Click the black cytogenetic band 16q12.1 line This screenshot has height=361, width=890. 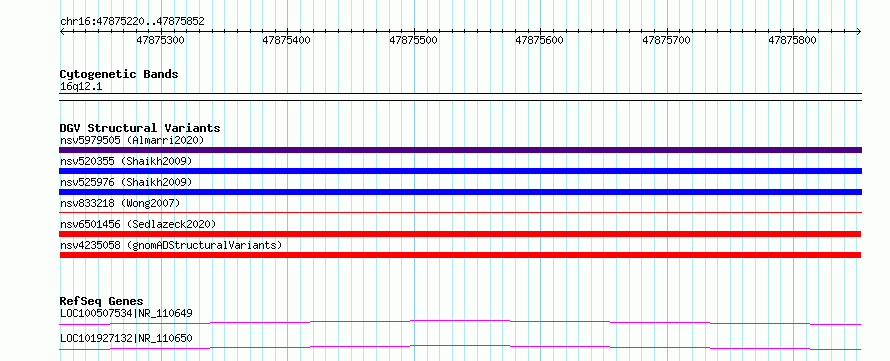point(460,97)
